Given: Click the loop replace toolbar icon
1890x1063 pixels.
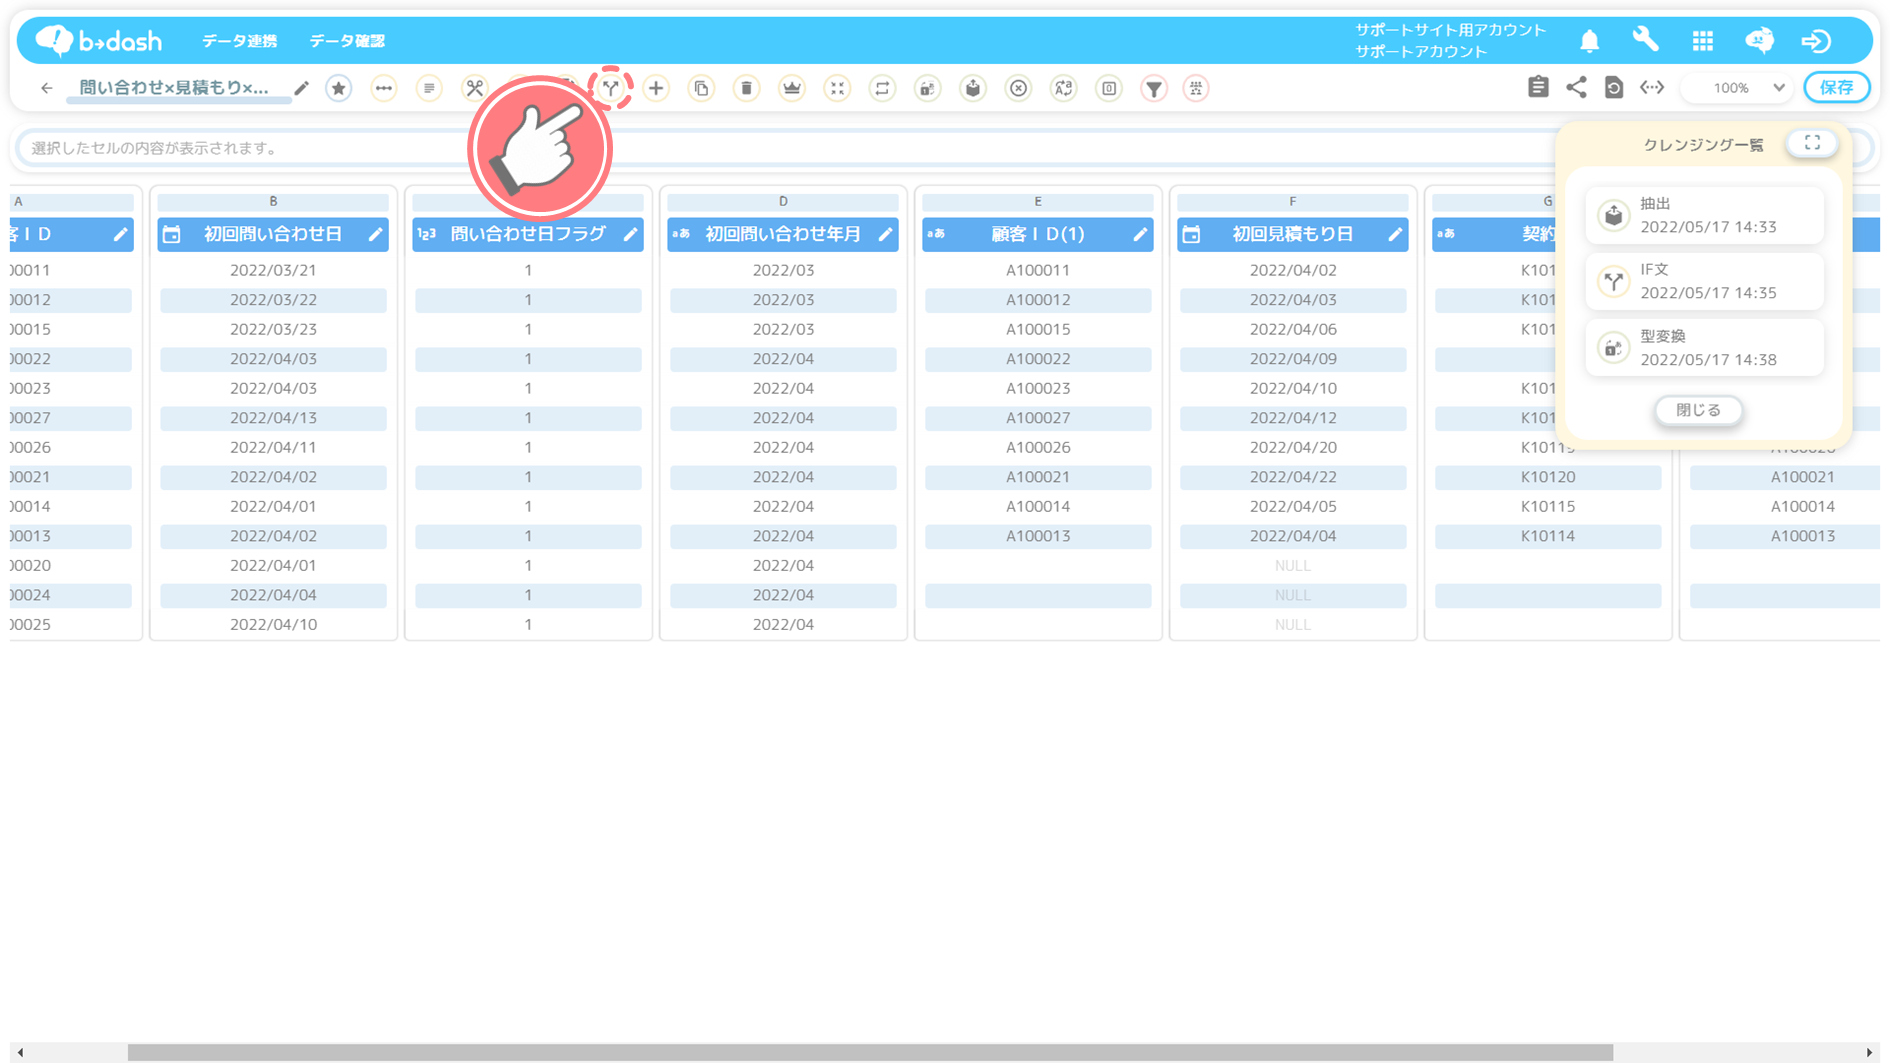Looking at the screenshot, I should [x=882, y=88].
